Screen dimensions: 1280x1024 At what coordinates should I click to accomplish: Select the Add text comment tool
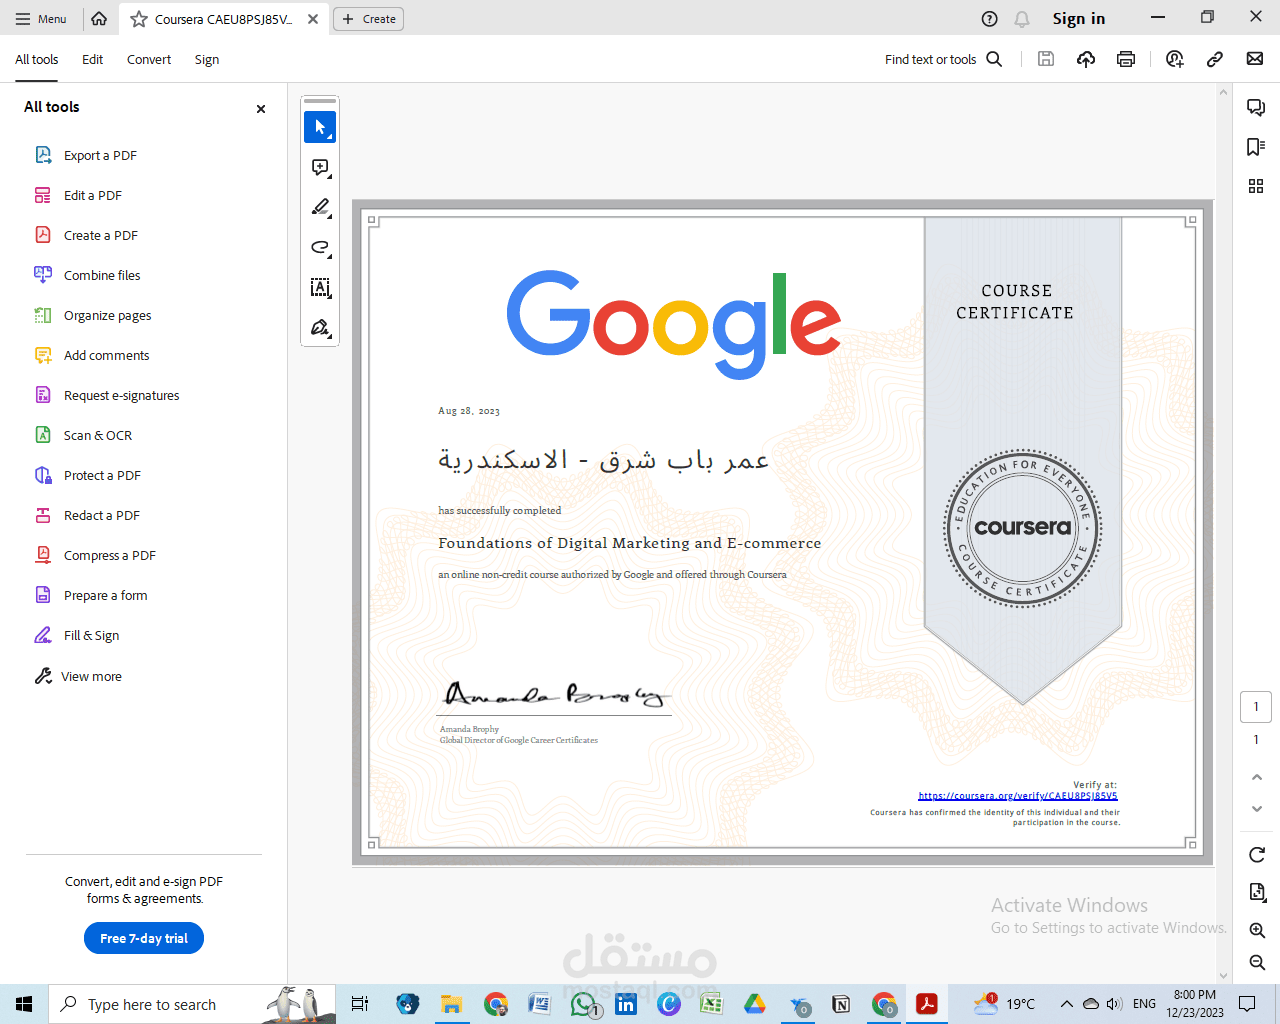tap(318, 287)
